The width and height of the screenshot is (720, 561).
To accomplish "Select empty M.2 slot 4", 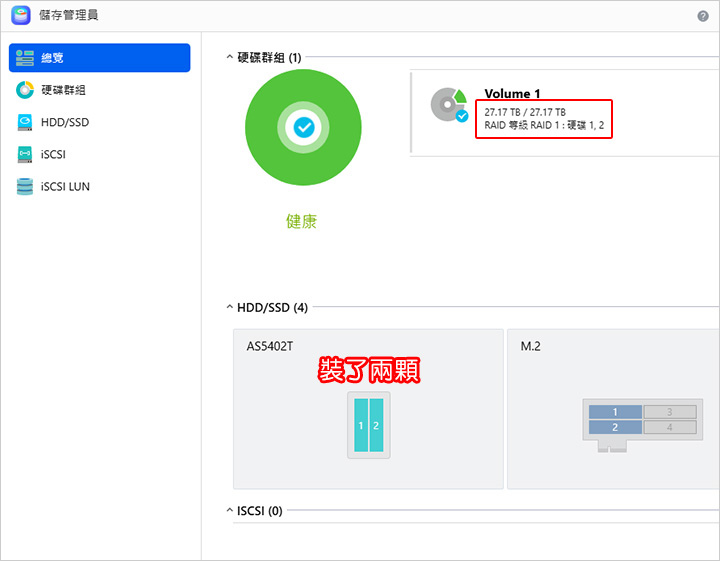I will tap(670, 427).
